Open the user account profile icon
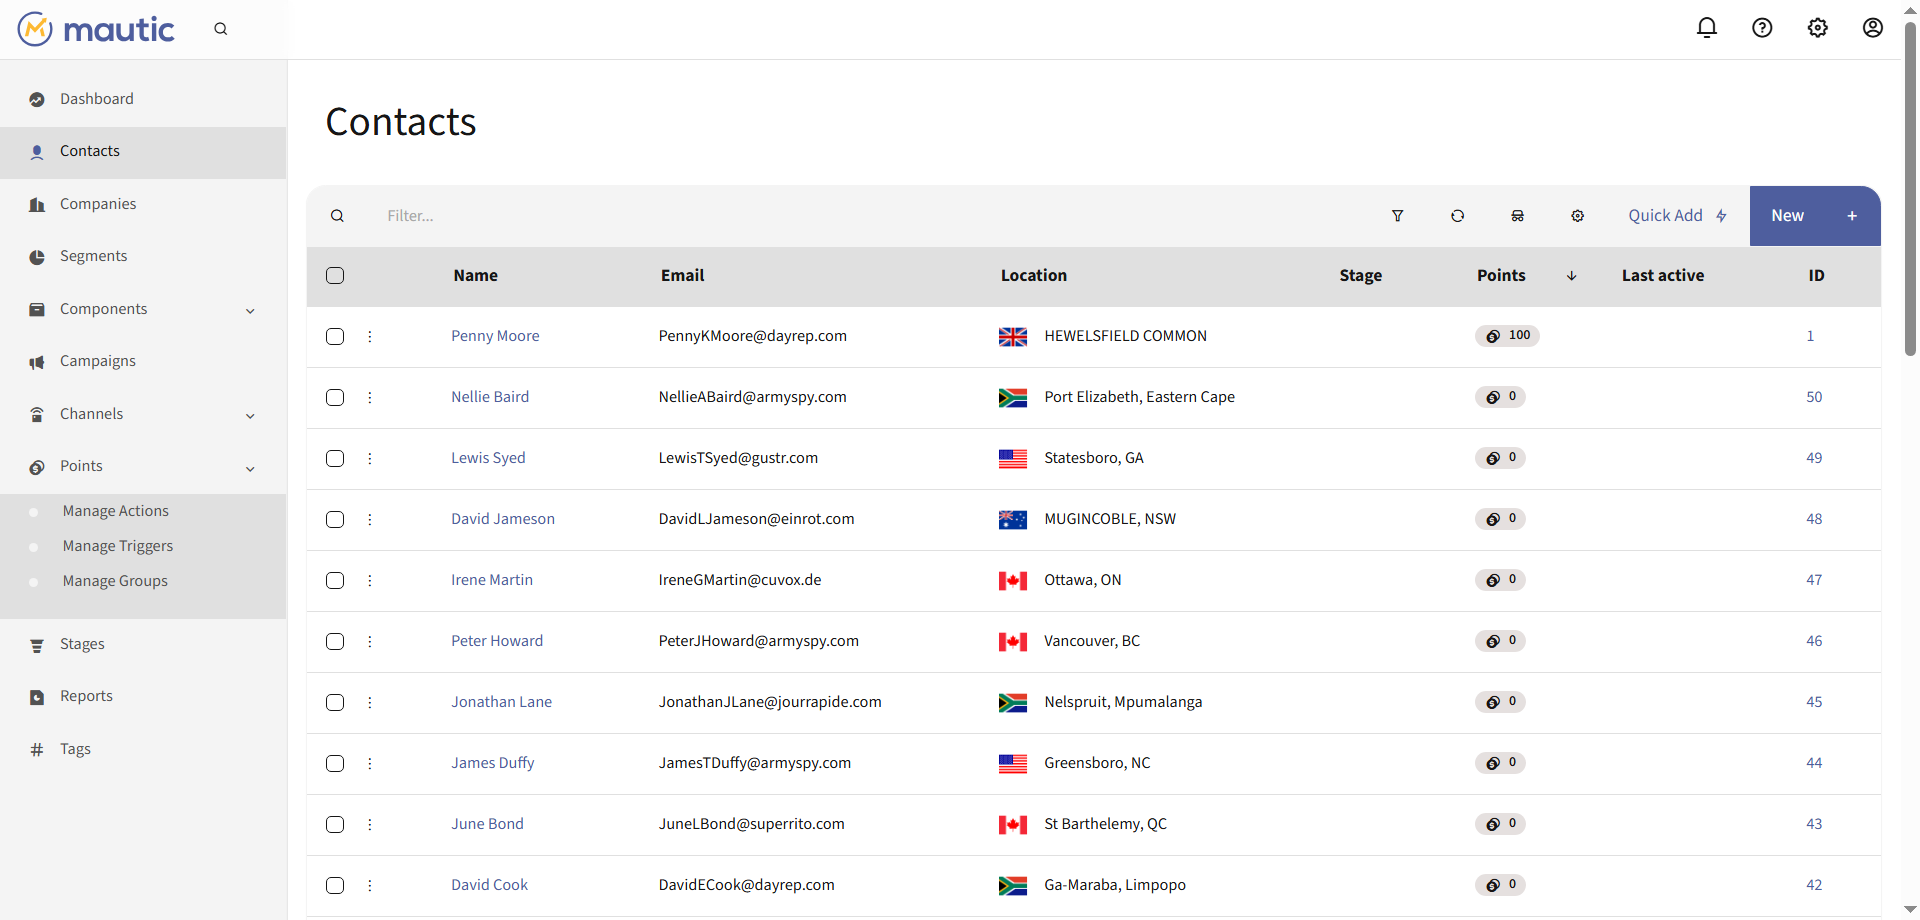 (x=1872, y=28)
